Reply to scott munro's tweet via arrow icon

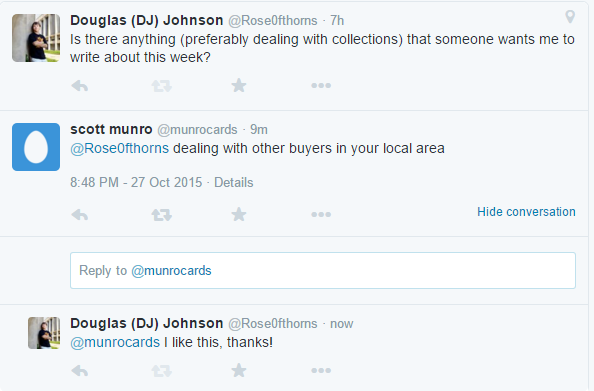point(80,215)
